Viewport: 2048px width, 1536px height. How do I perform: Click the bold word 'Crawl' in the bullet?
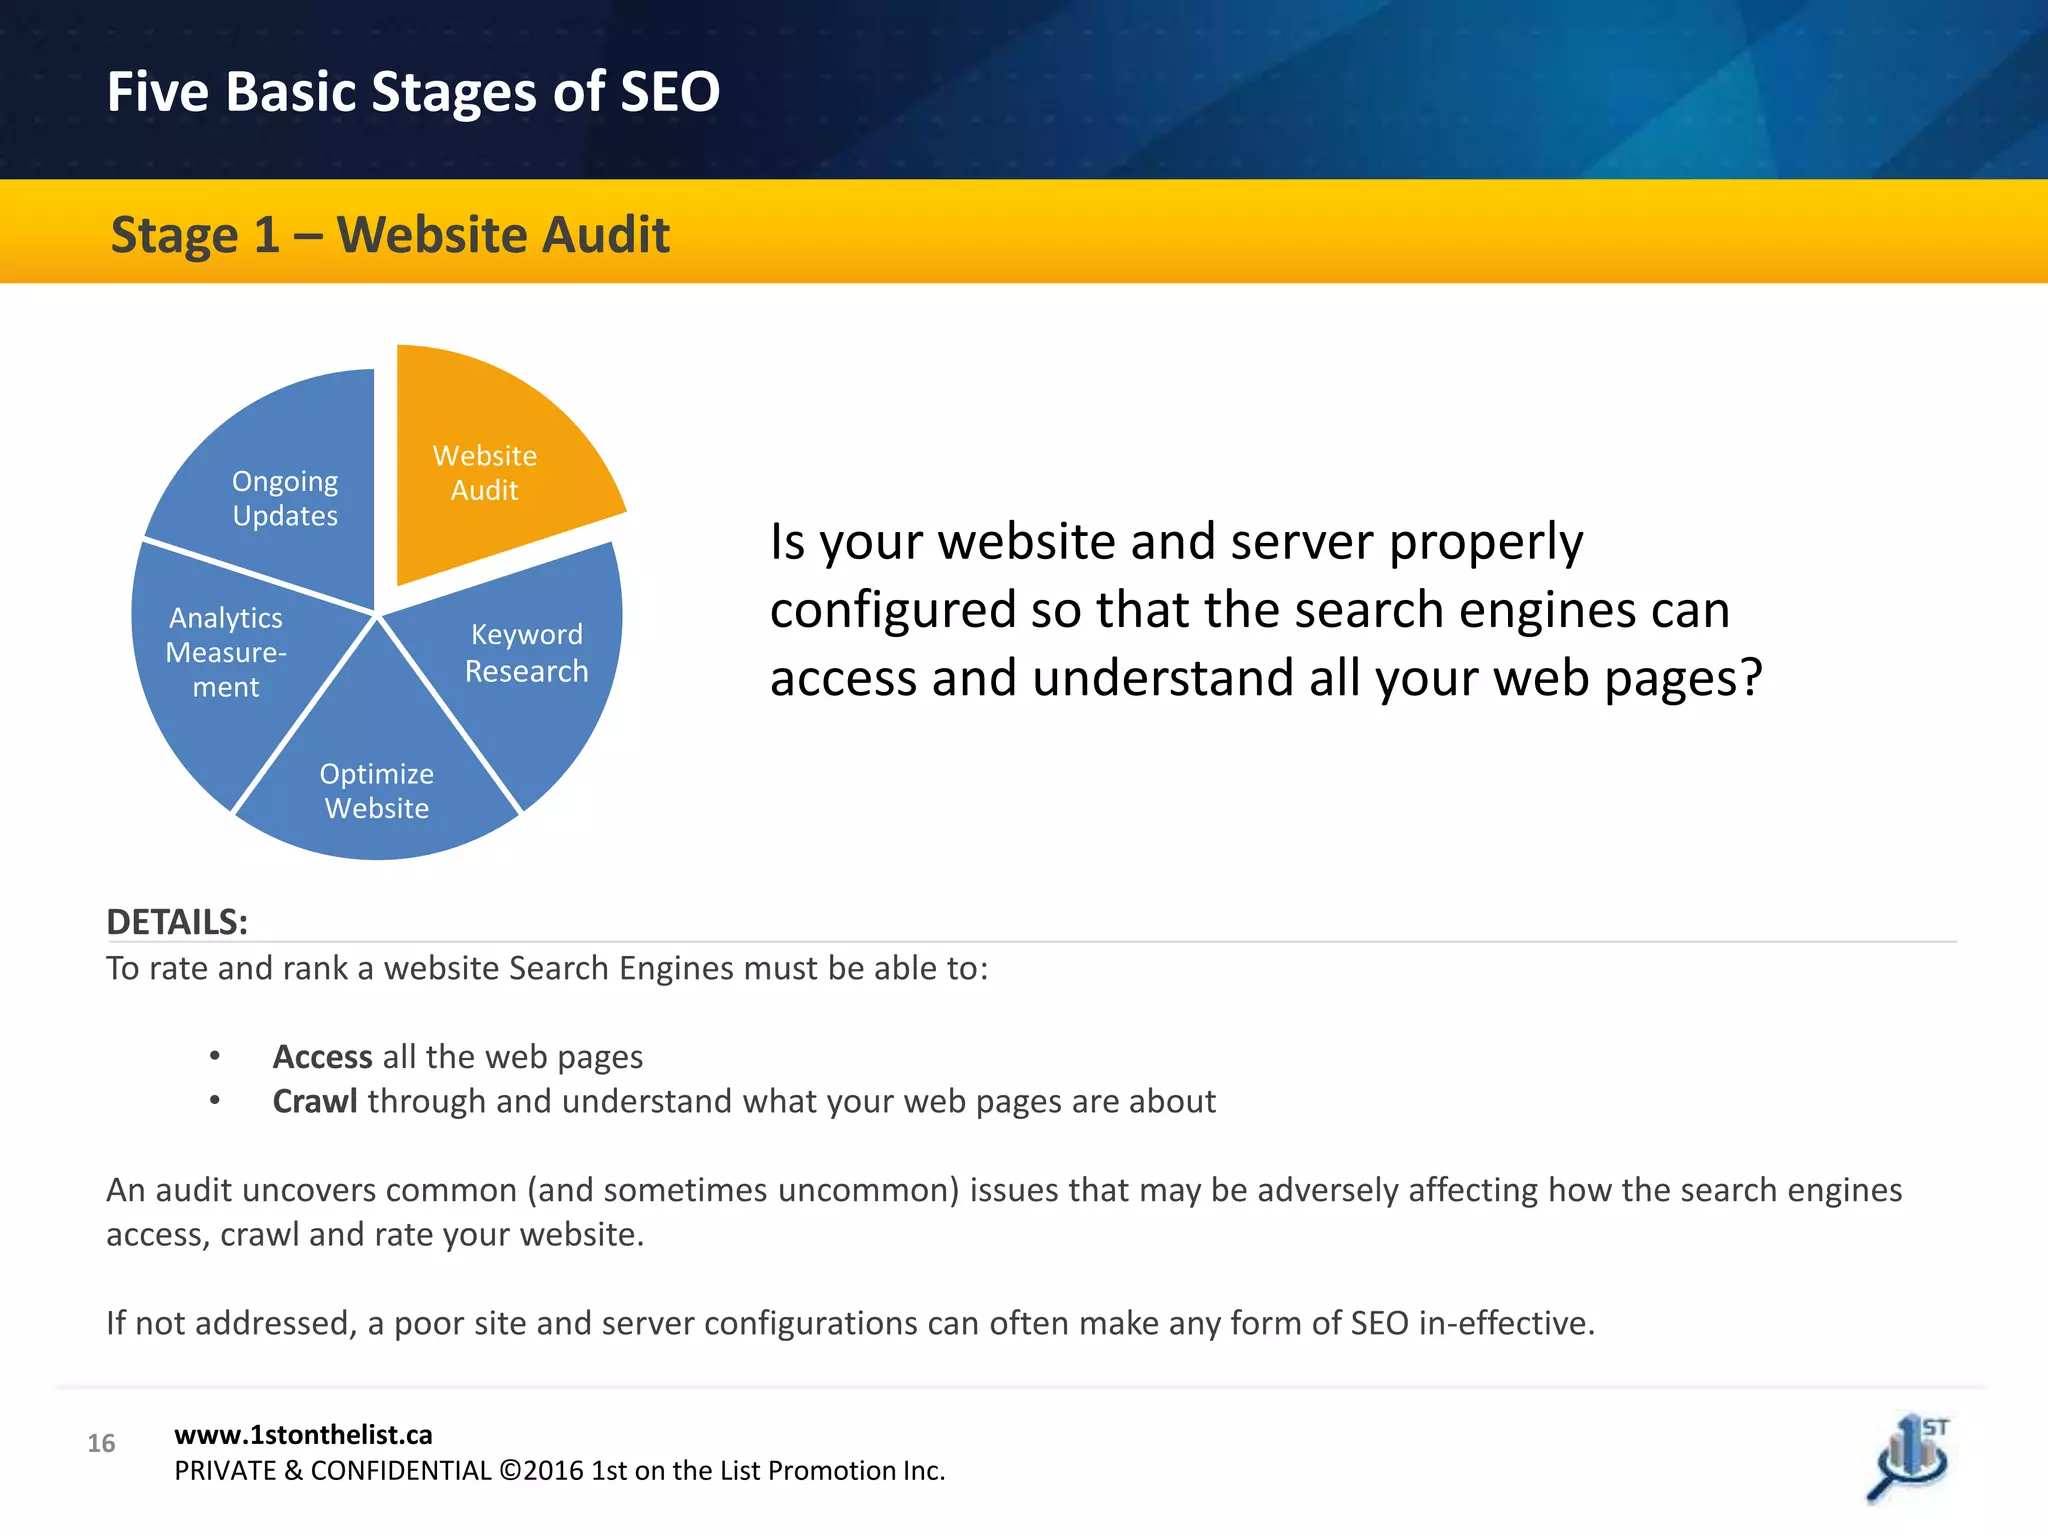click(x=315, y=1101)
